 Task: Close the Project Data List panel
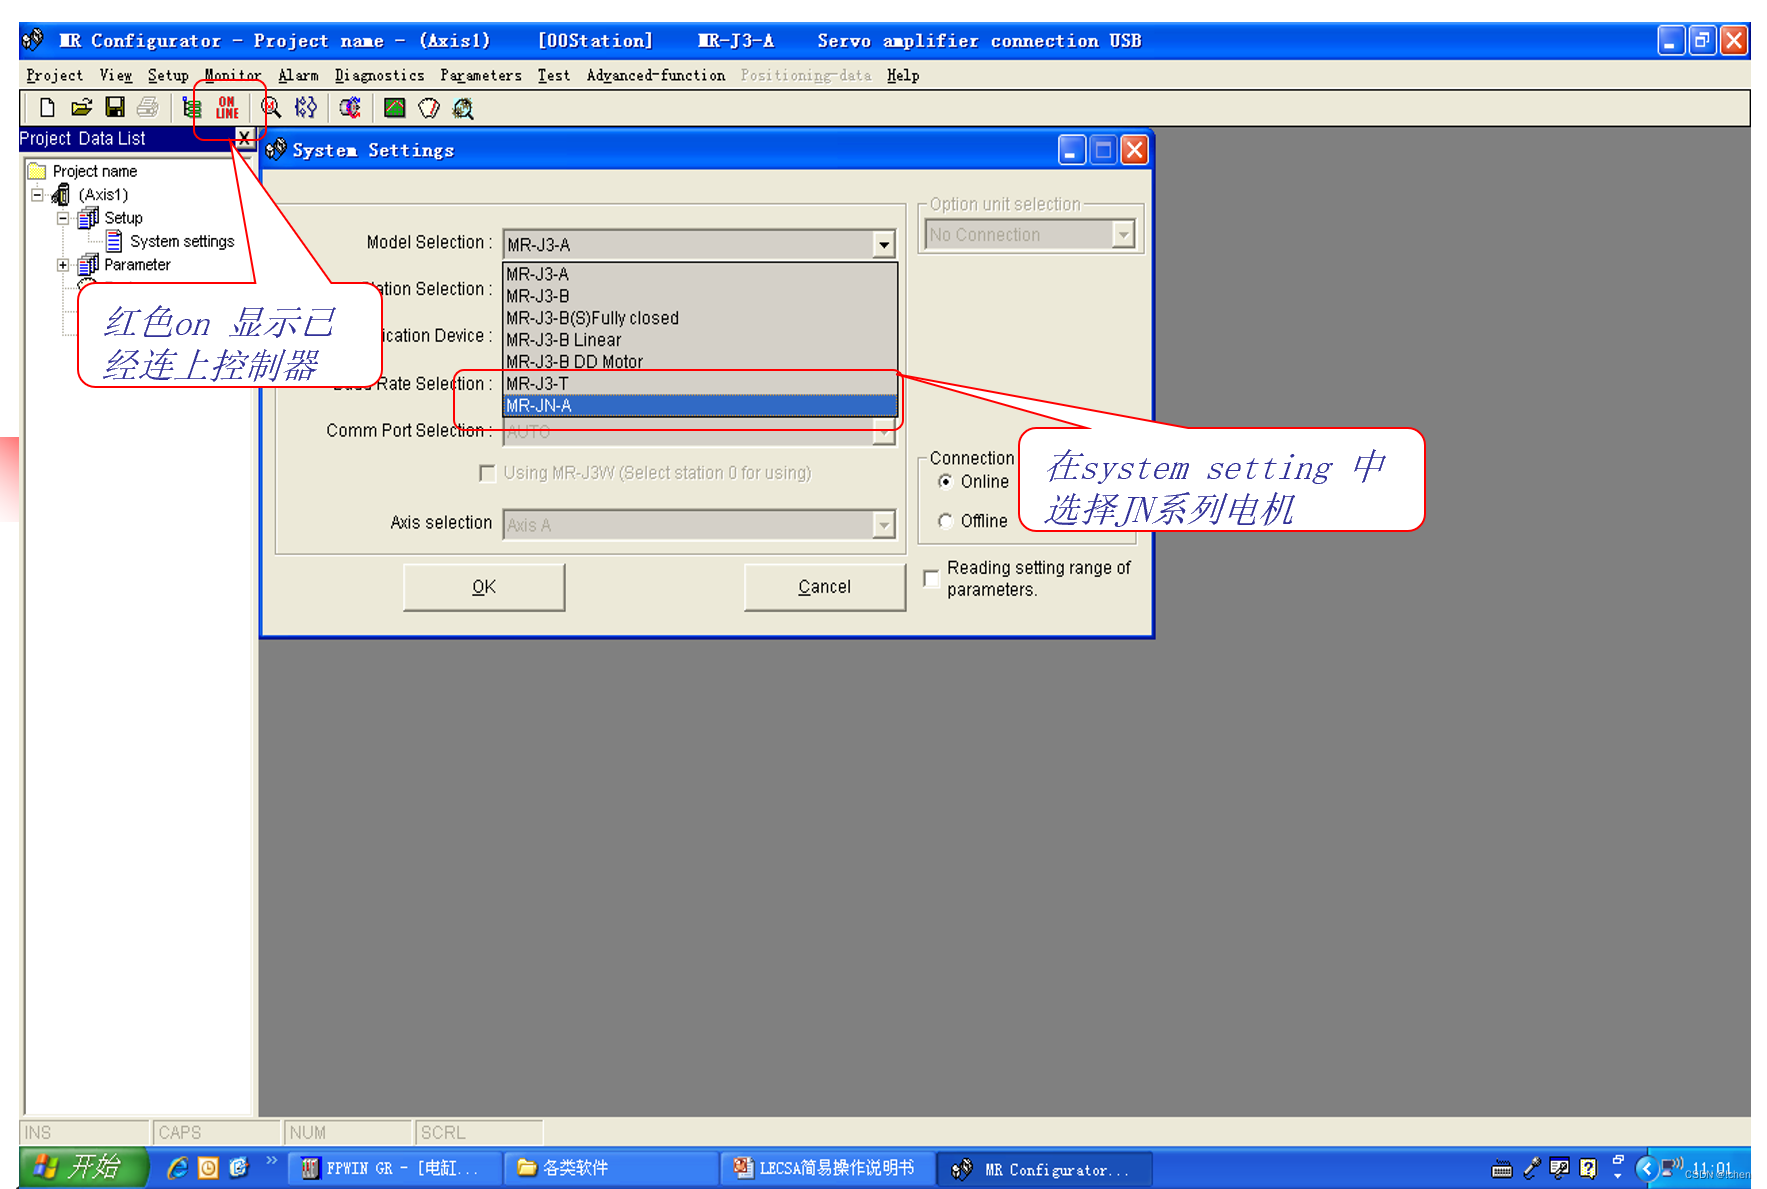244,137
